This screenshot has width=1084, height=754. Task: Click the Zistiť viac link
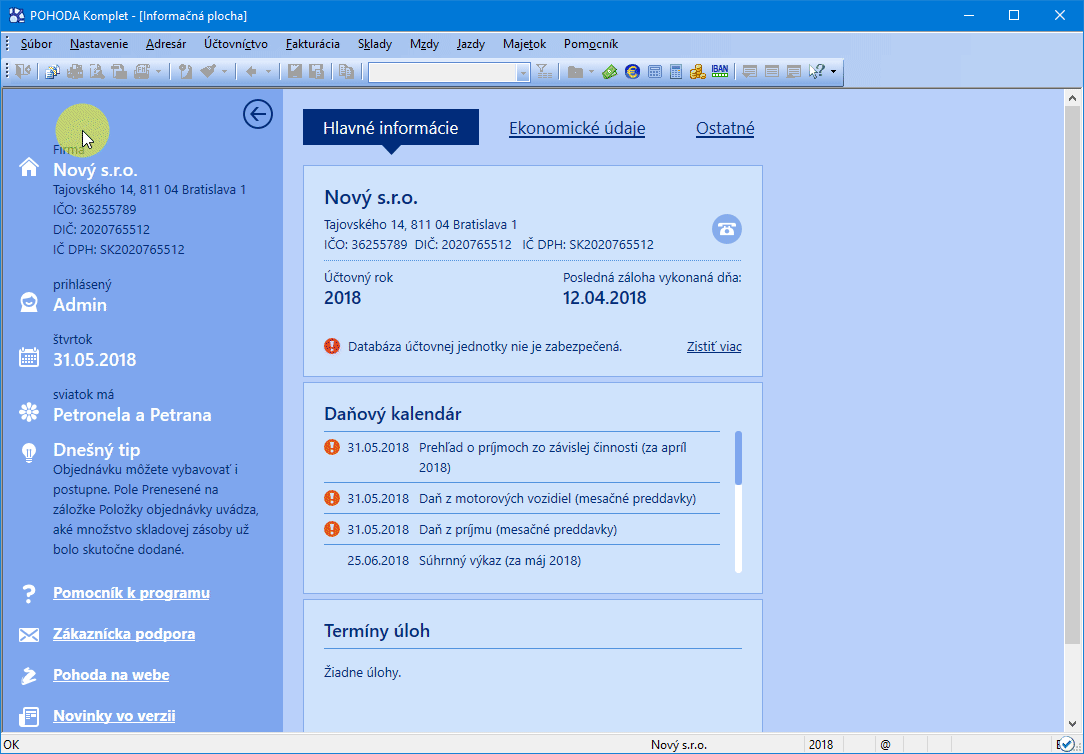[714, 347]
